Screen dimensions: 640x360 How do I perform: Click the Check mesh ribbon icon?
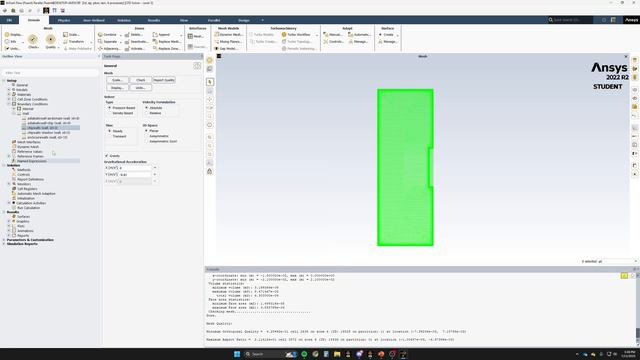click(x=33, y=39)
